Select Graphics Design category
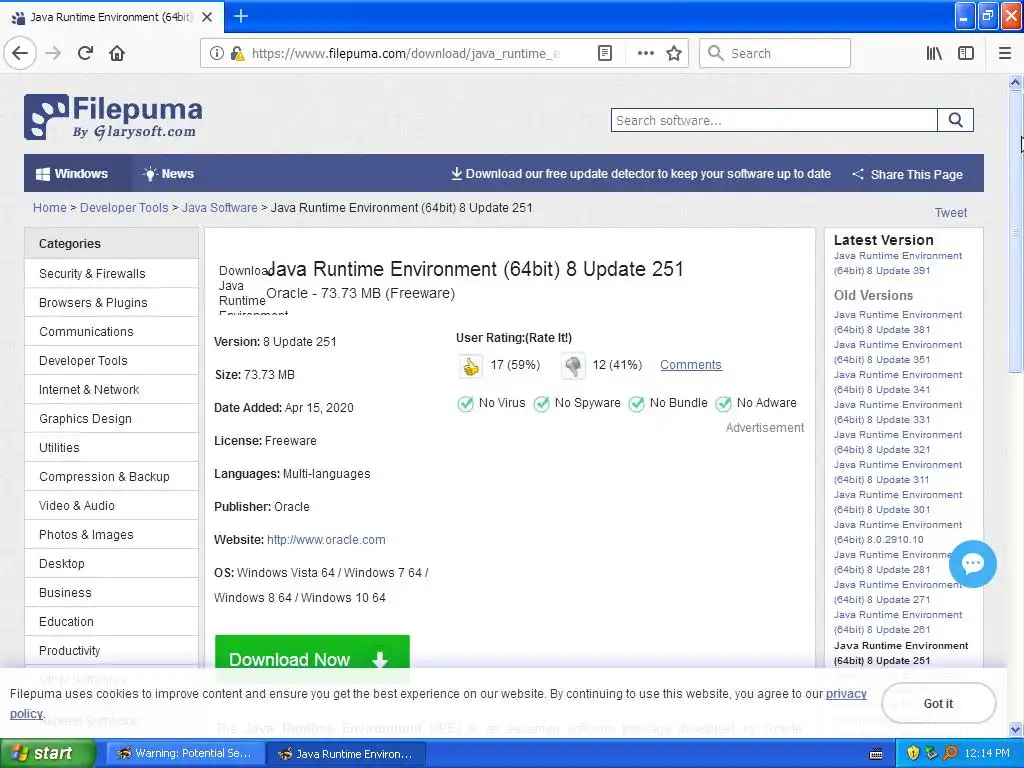 coord(111,419)
